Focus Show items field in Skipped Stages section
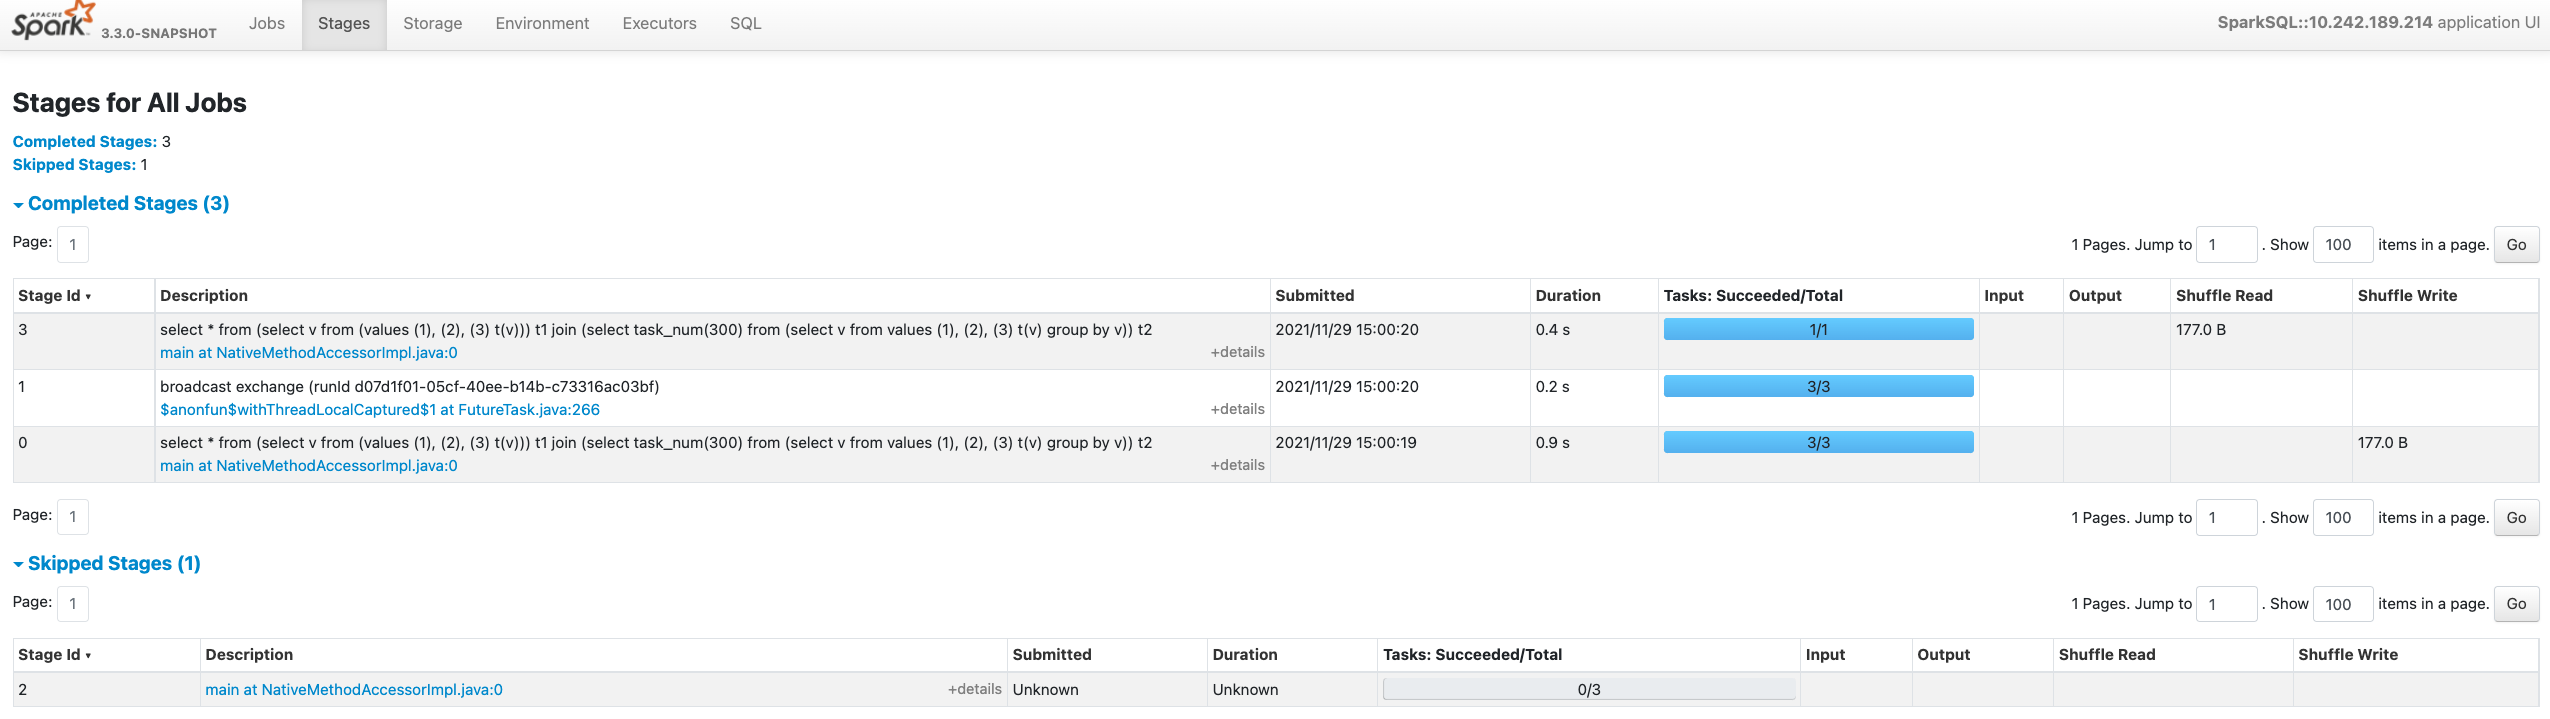This screenshot has height=719, width=2550. [x=2343, y=604]
